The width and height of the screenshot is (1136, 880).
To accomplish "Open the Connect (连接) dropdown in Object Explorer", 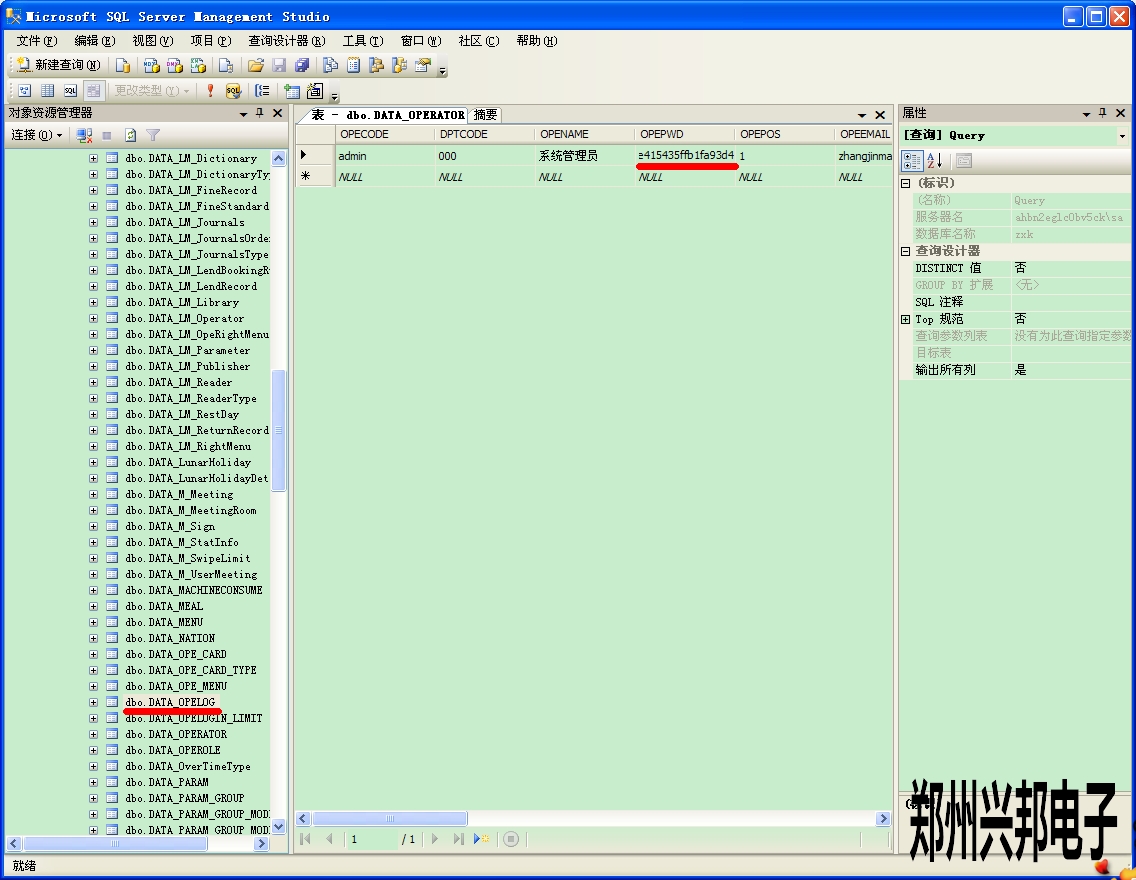I will click(36, 135).
